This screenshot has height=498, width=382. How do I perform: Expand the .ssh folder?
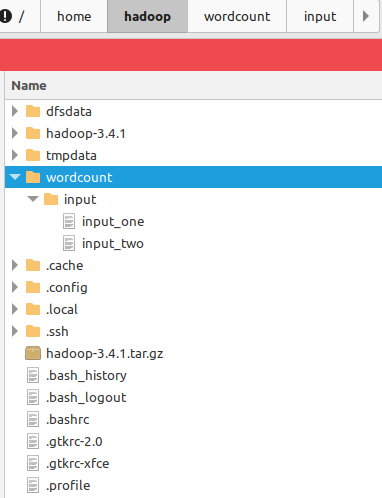pyautogui.click(x=14, y=331)
